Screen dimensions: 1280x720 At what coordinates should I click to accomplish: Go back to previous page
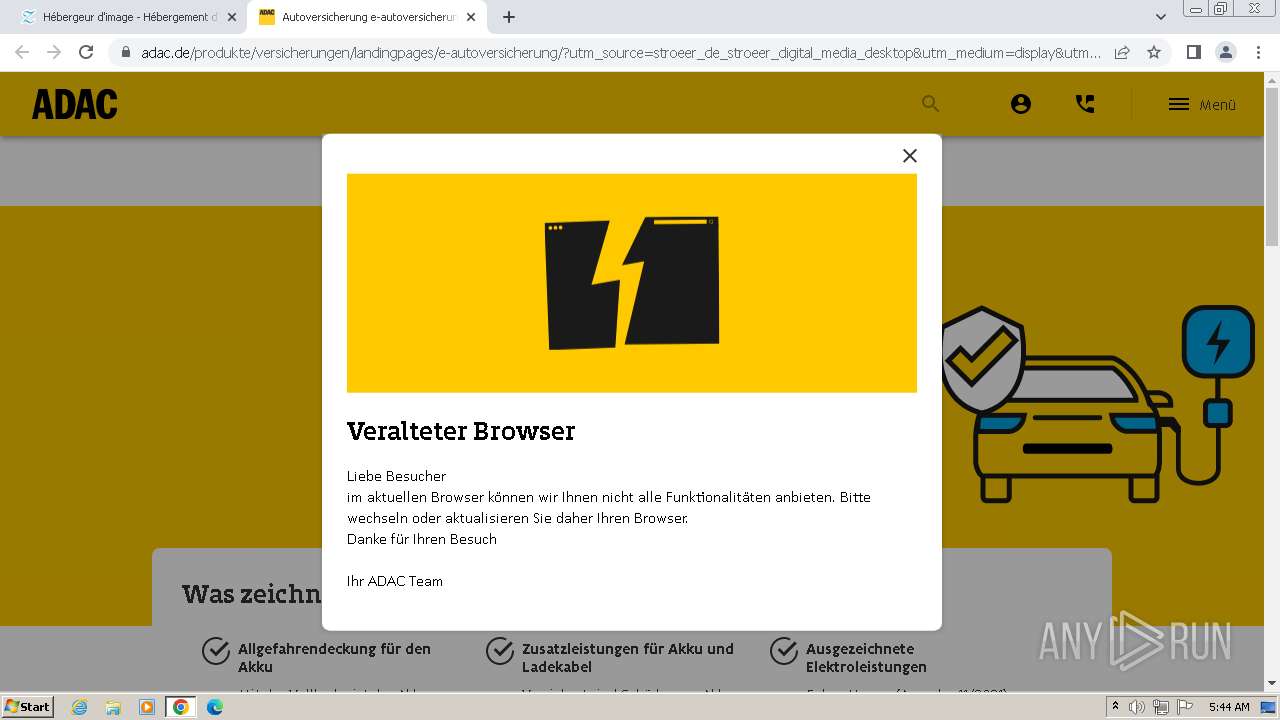(22, 52)
